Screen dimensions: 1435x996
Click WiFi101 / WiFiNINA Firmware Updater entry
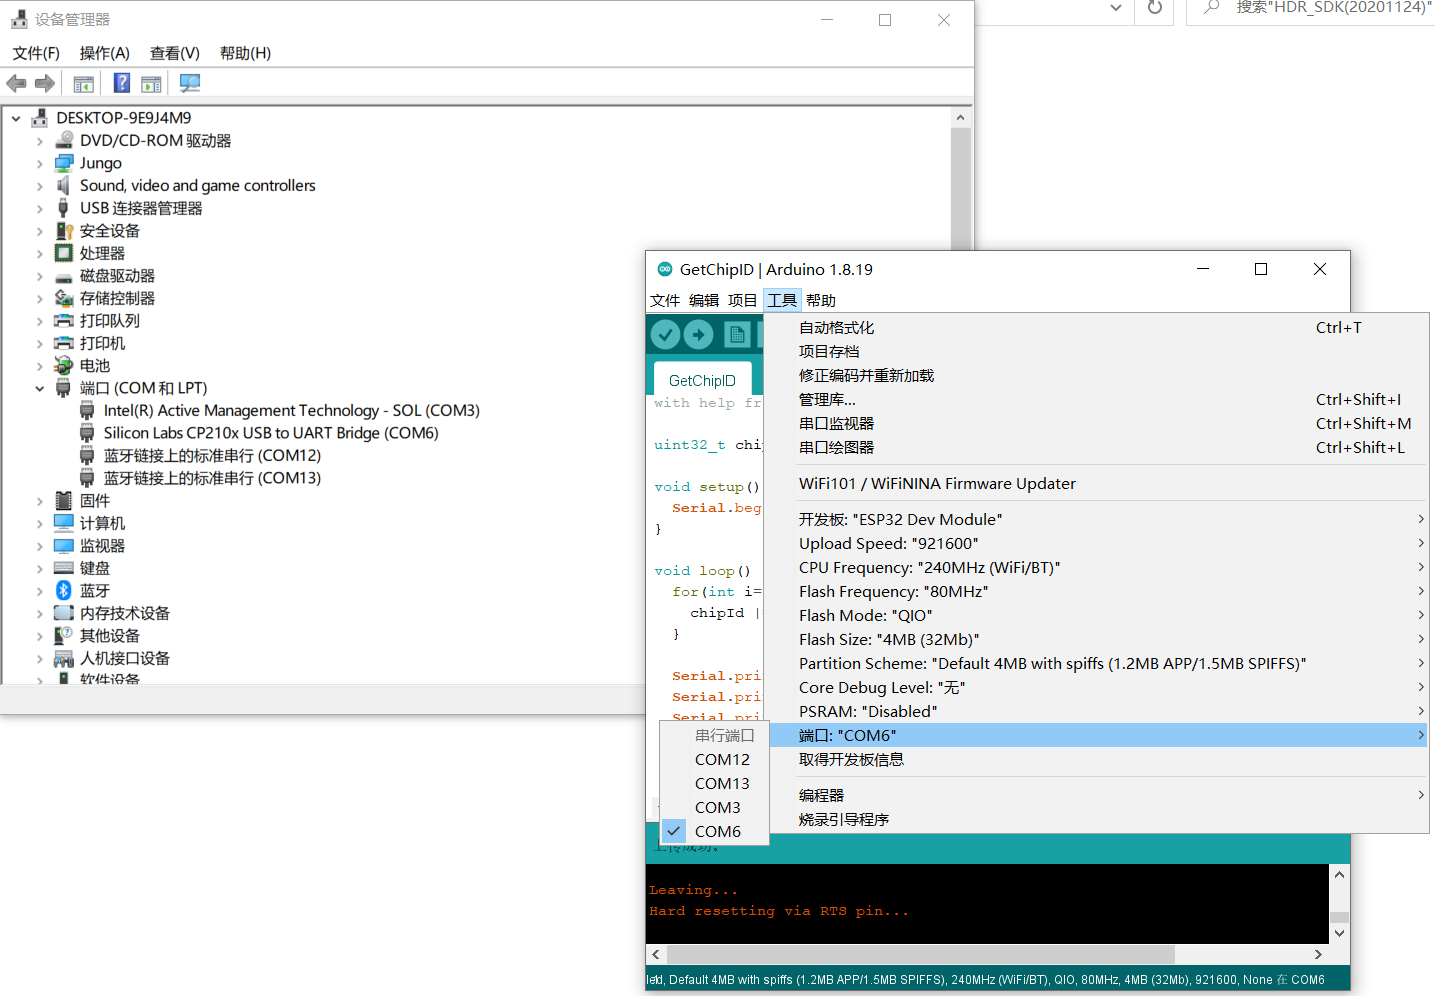(1098, 483)
